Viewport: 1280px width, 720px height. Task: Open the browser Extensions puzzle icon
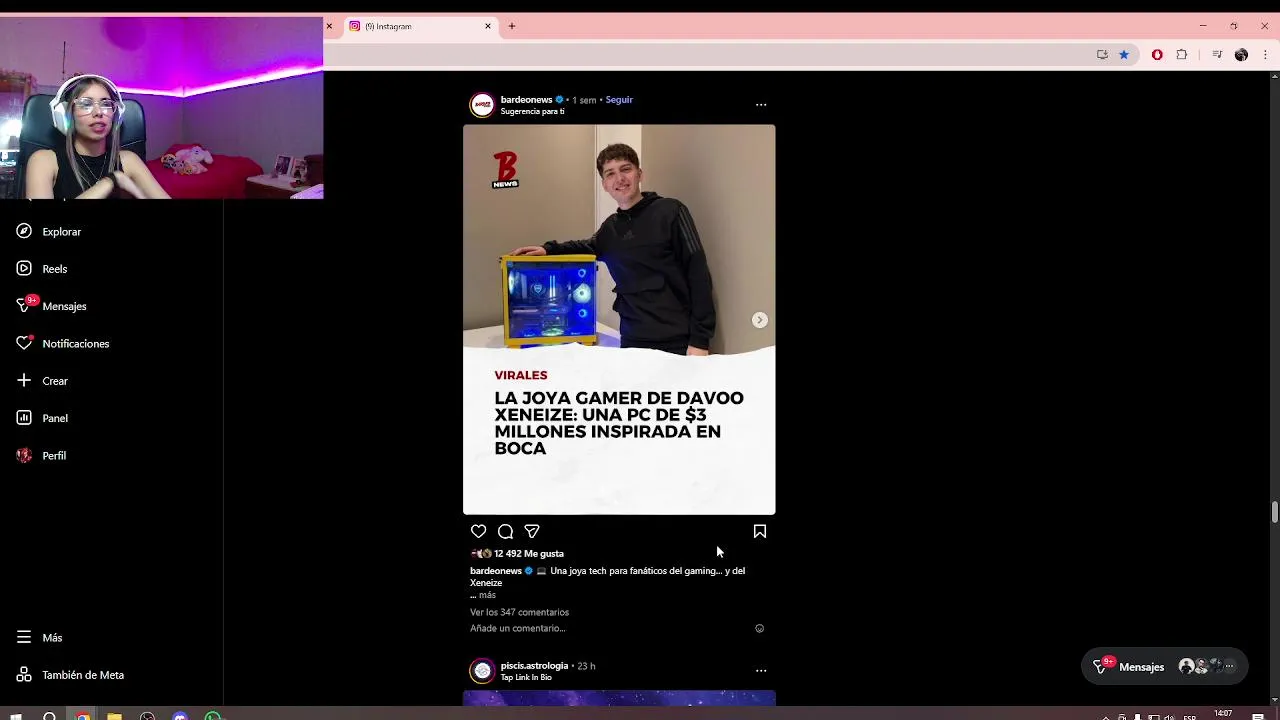[1182, 55]
